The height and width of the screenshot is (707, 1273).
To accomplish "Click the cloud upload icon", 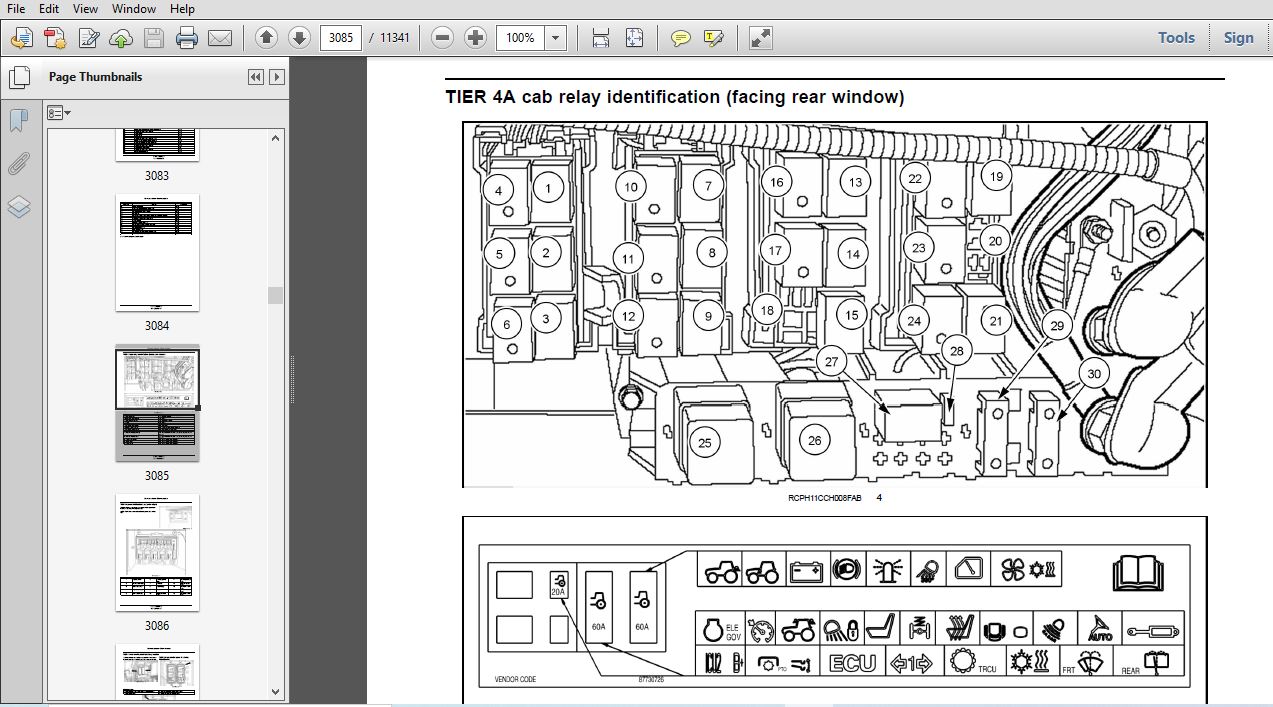I will pyautogui.click(x=121, y=38).
